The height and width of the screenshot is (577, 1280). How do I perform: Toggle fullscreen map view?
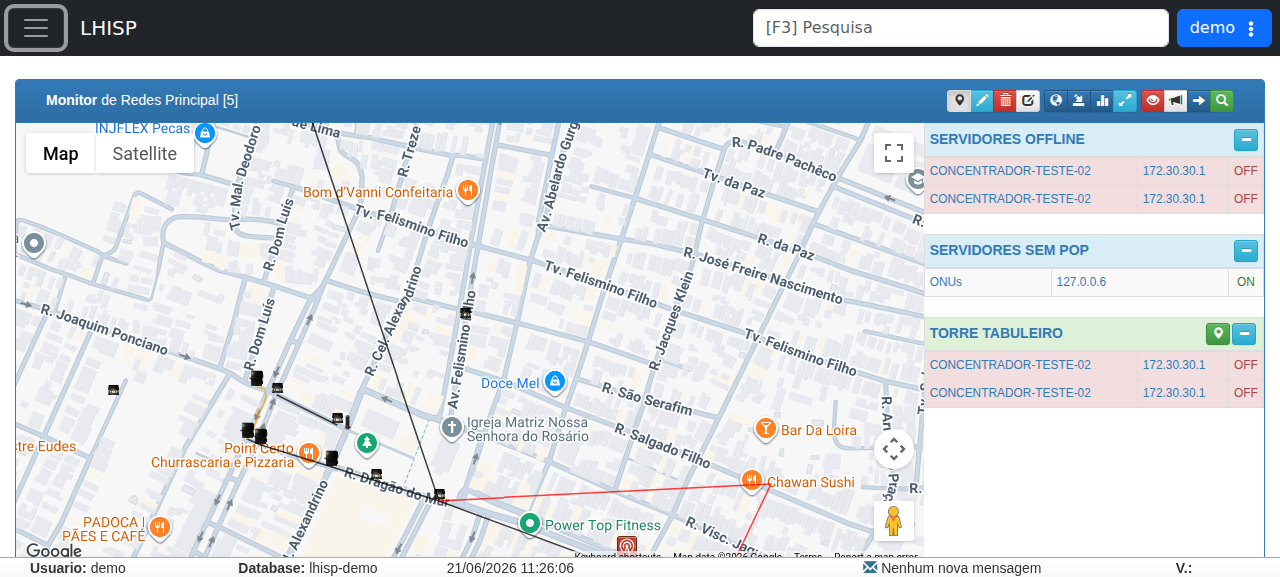(x=894, y=153)
